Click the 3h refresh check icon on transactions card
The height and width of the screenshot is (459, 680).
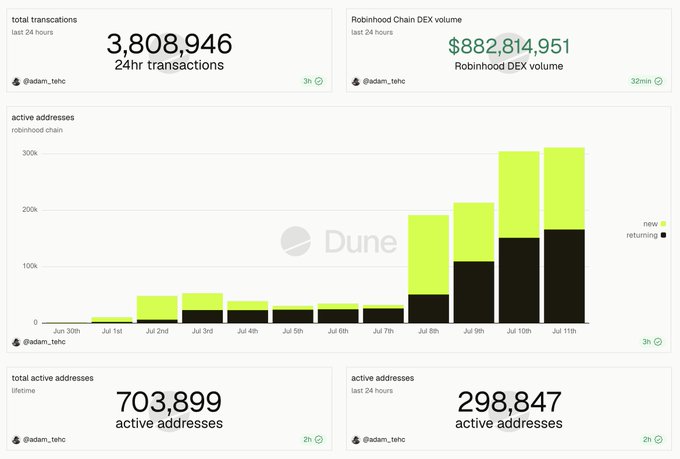(x=319, y=81)
